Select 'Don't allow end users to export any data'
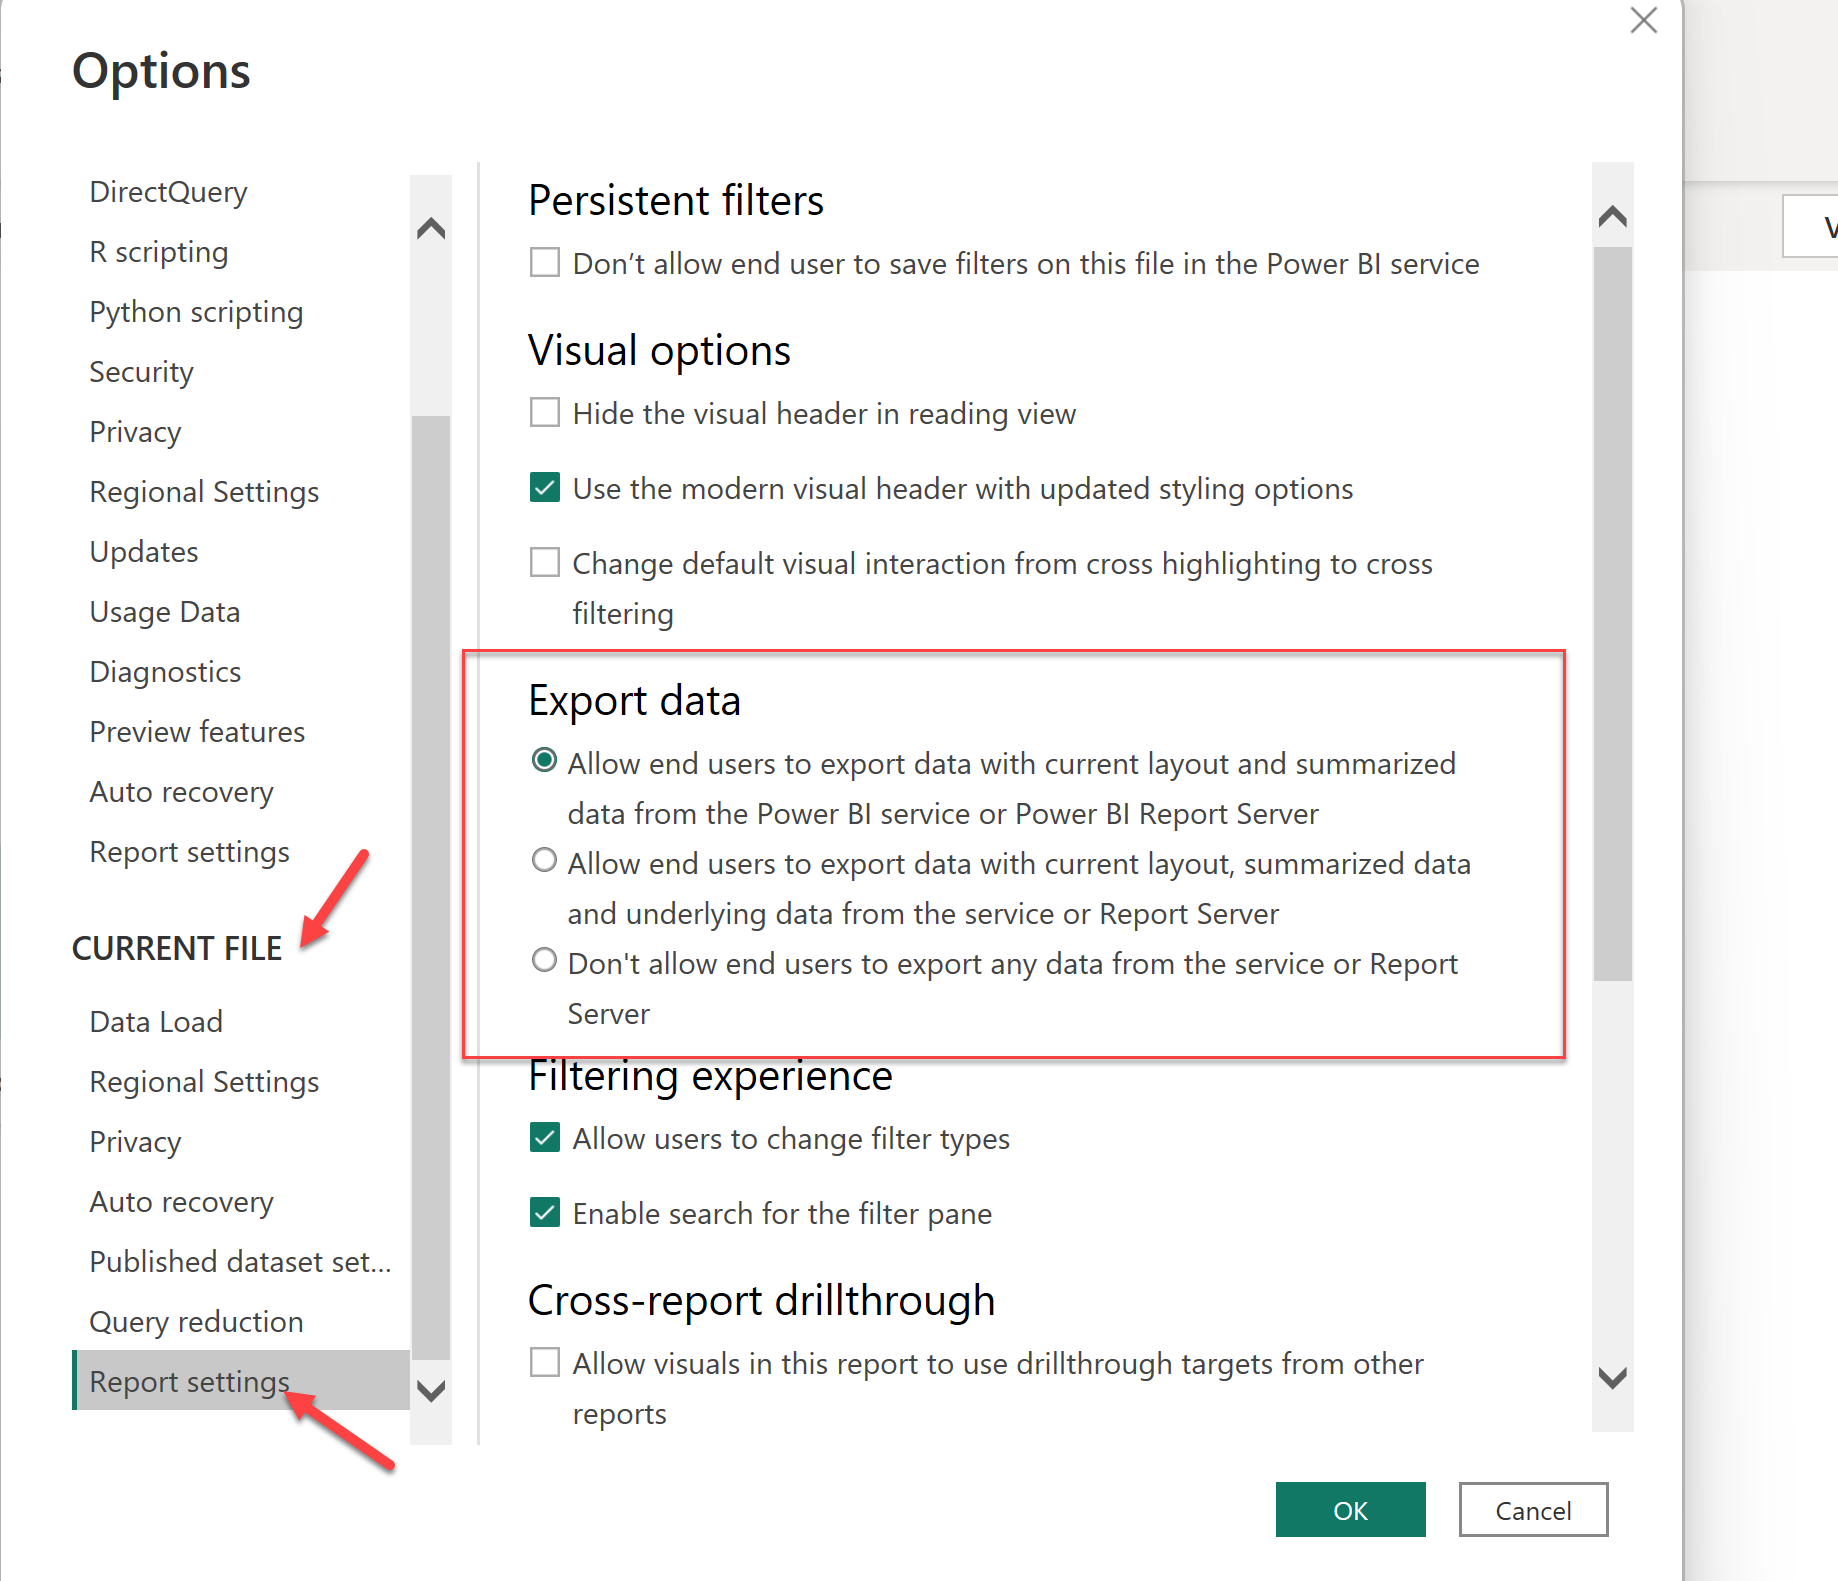The height and width of the screenshot is (1581, 1838). 544,961
